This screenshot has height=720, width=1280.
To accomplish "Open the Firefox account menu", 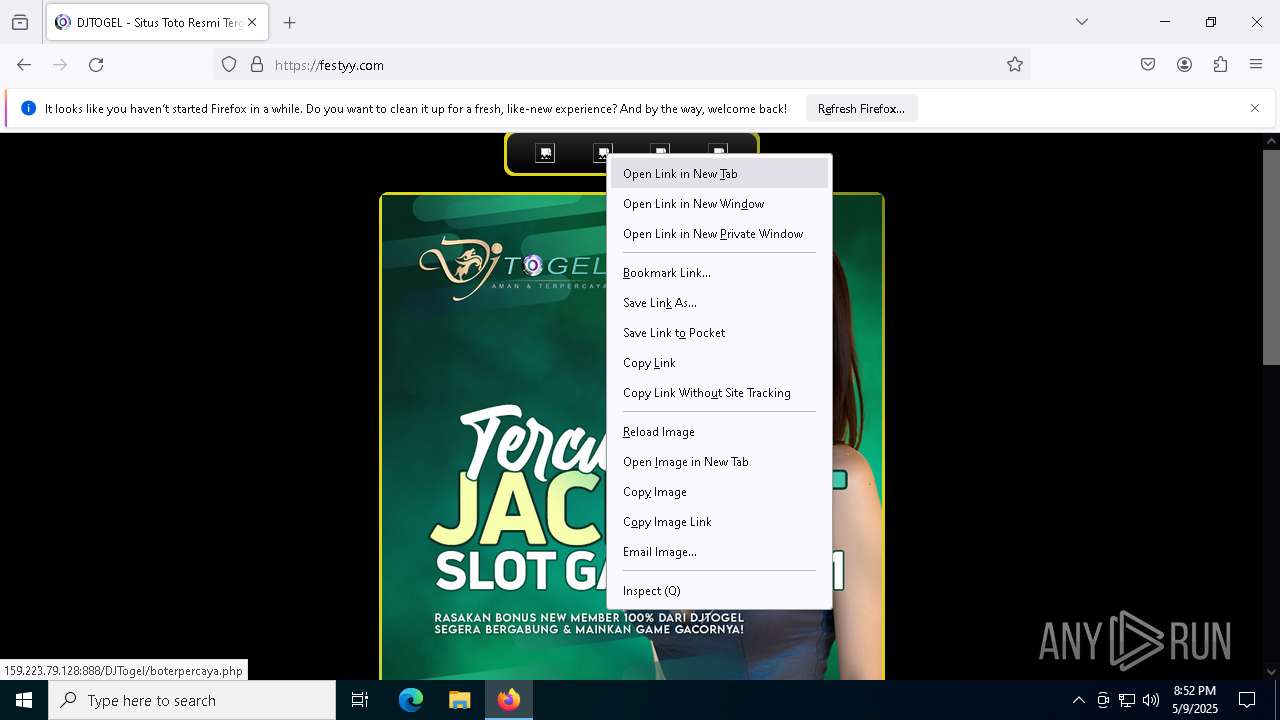I will pos(1184,65).
